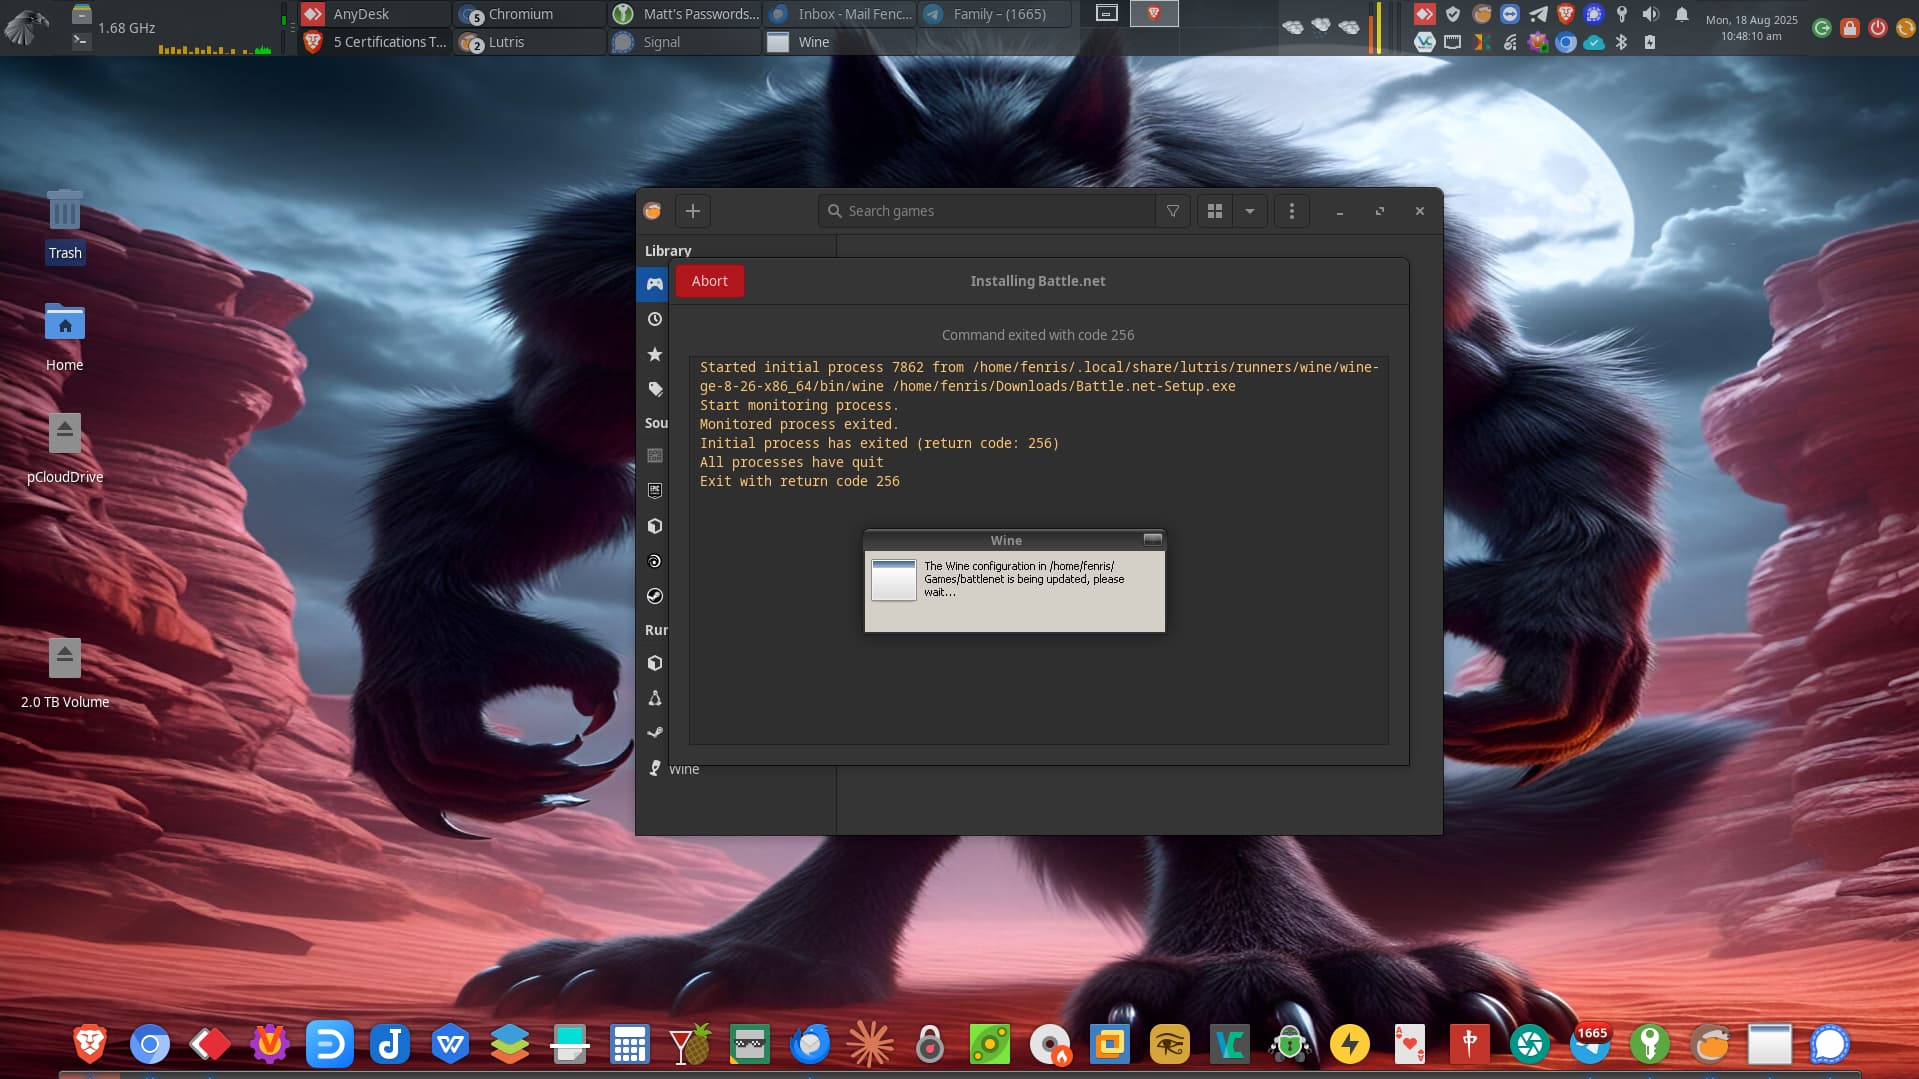This screenshot has height=1079, width=1919.
Task: Switch to Chromium taskbar entry
Action: click(x=530, y=14)
